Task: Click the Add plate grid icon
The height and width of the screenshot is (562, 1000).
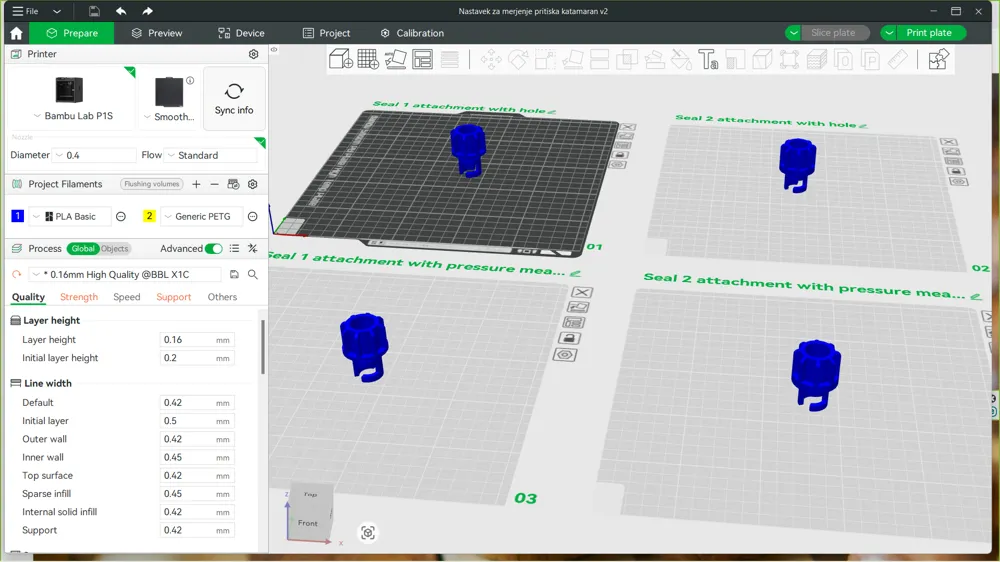Action: tap(368, 59)
